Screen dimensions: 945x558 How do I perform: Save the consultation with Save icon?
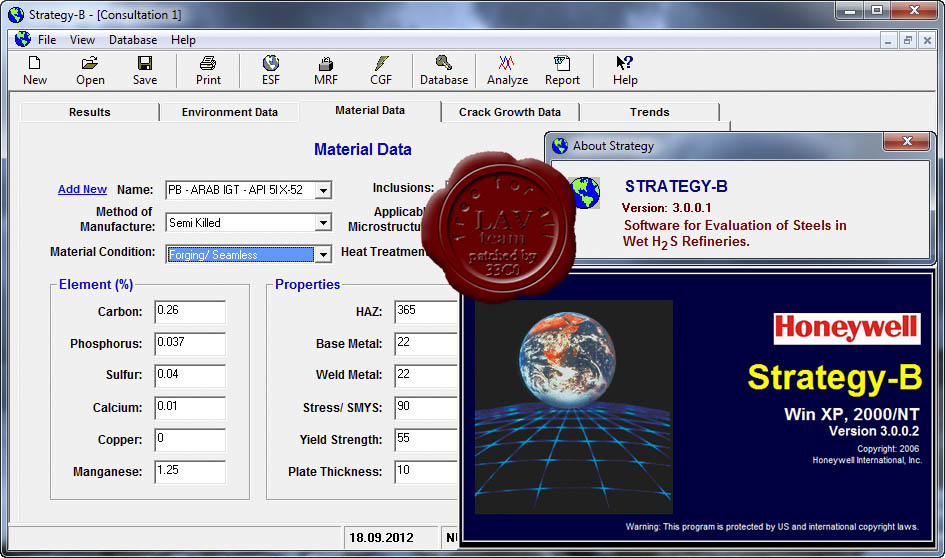coord(145,70)
